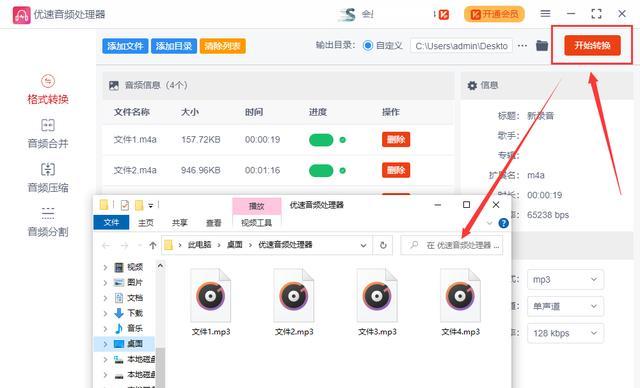Image resolution: width=640 pixels, height=388 pixels.
Task: Open the 单声道 channel dropdown
Action: coord(565,306)
